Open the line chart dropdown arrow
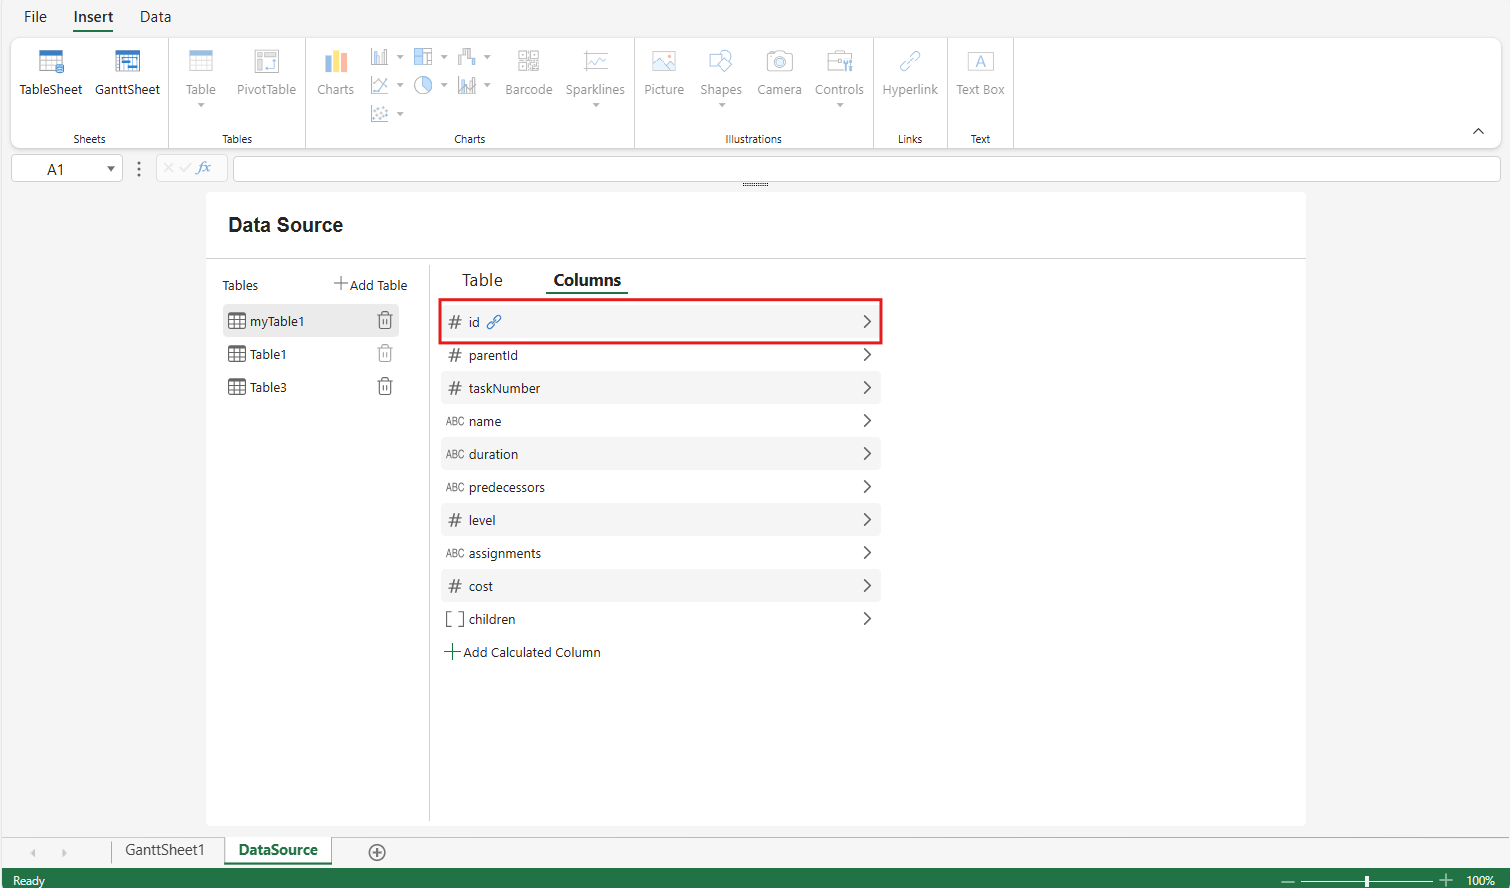1510x888 pixels. (400, 85)
